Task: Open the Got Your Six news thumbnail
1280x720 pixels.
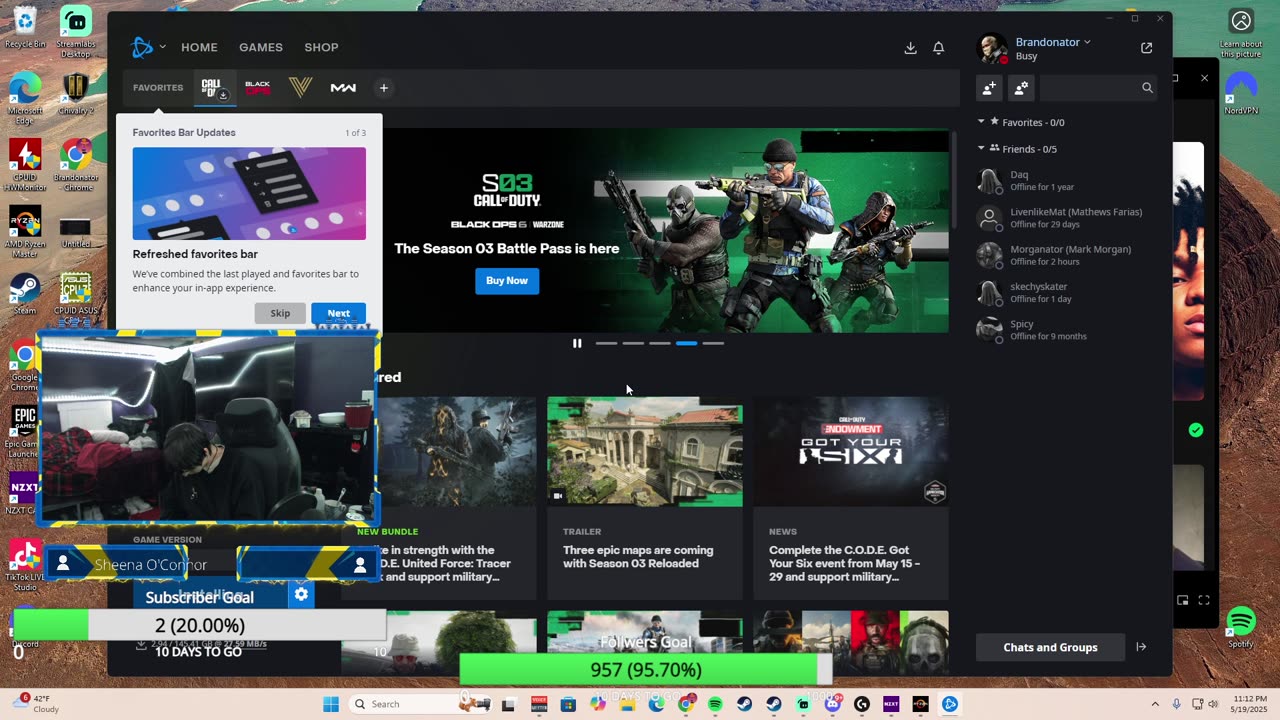Action: pyautogui.click(x=851, y=452)
